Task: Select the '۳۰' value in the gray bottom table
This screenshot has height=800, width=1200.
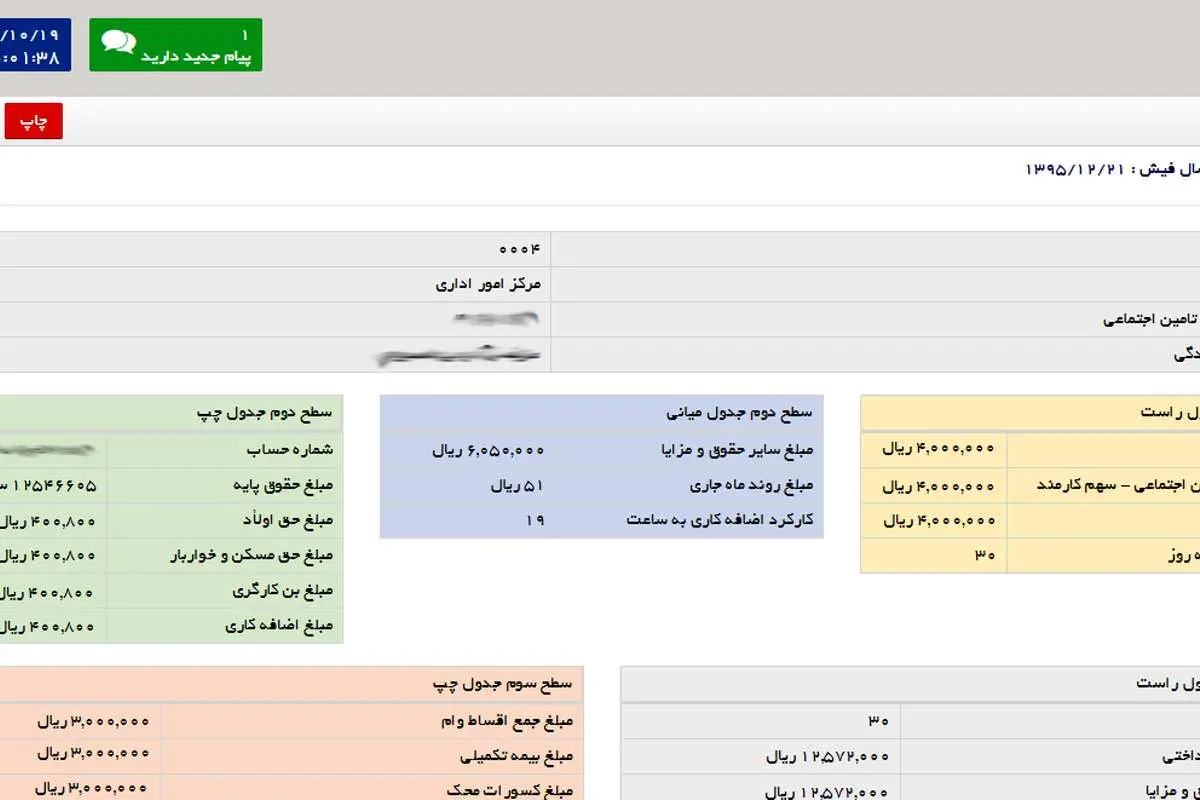Action: (878, 719)
